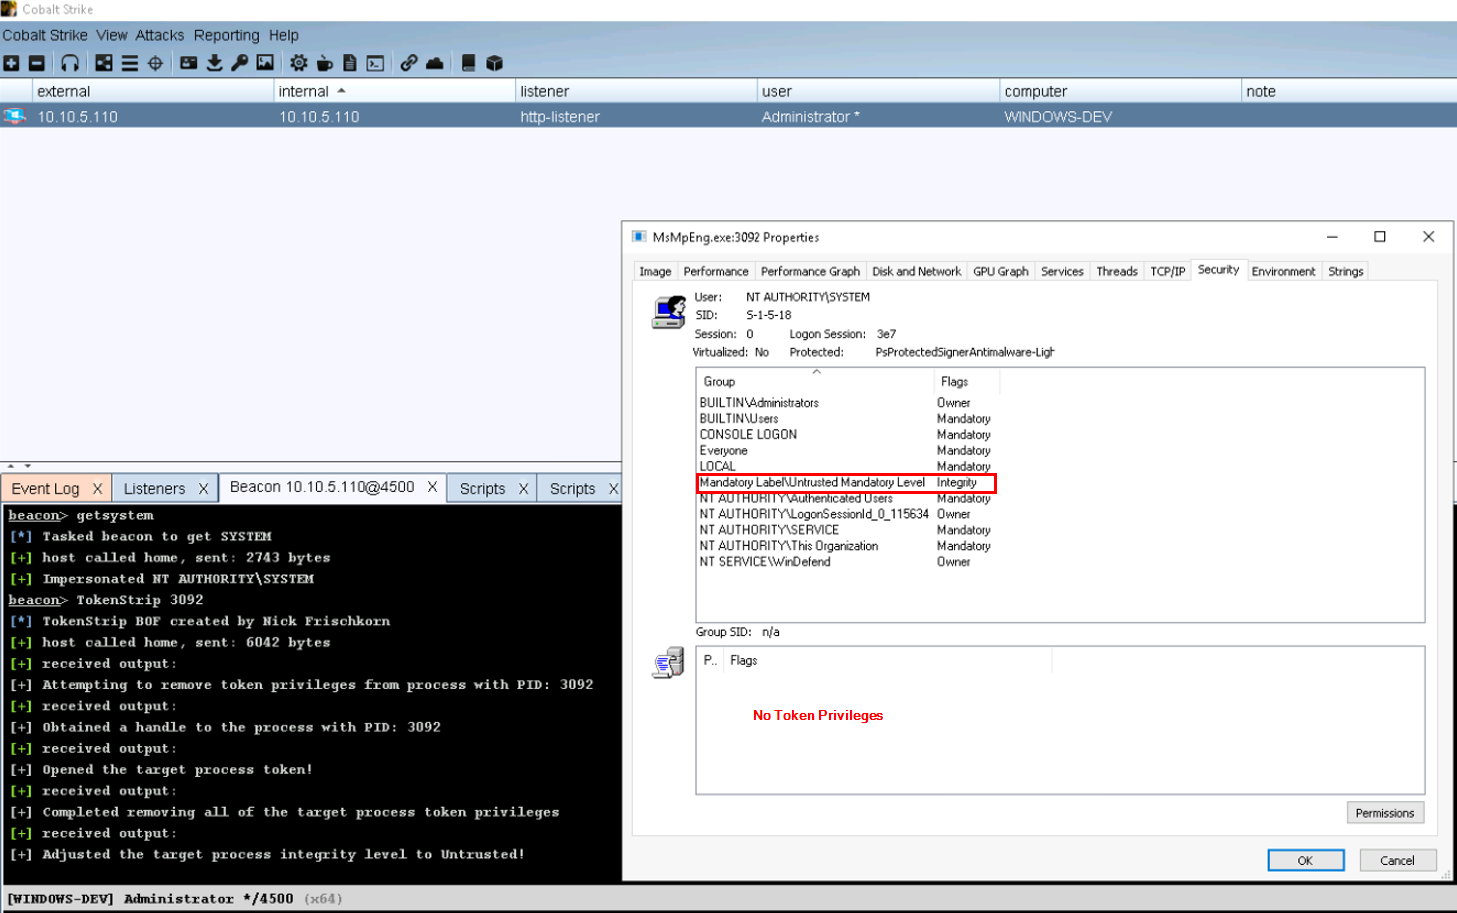This screenshot has width=1457, height=913.
Task: Switch to pivot graph view icon
Action: point(104,63)
